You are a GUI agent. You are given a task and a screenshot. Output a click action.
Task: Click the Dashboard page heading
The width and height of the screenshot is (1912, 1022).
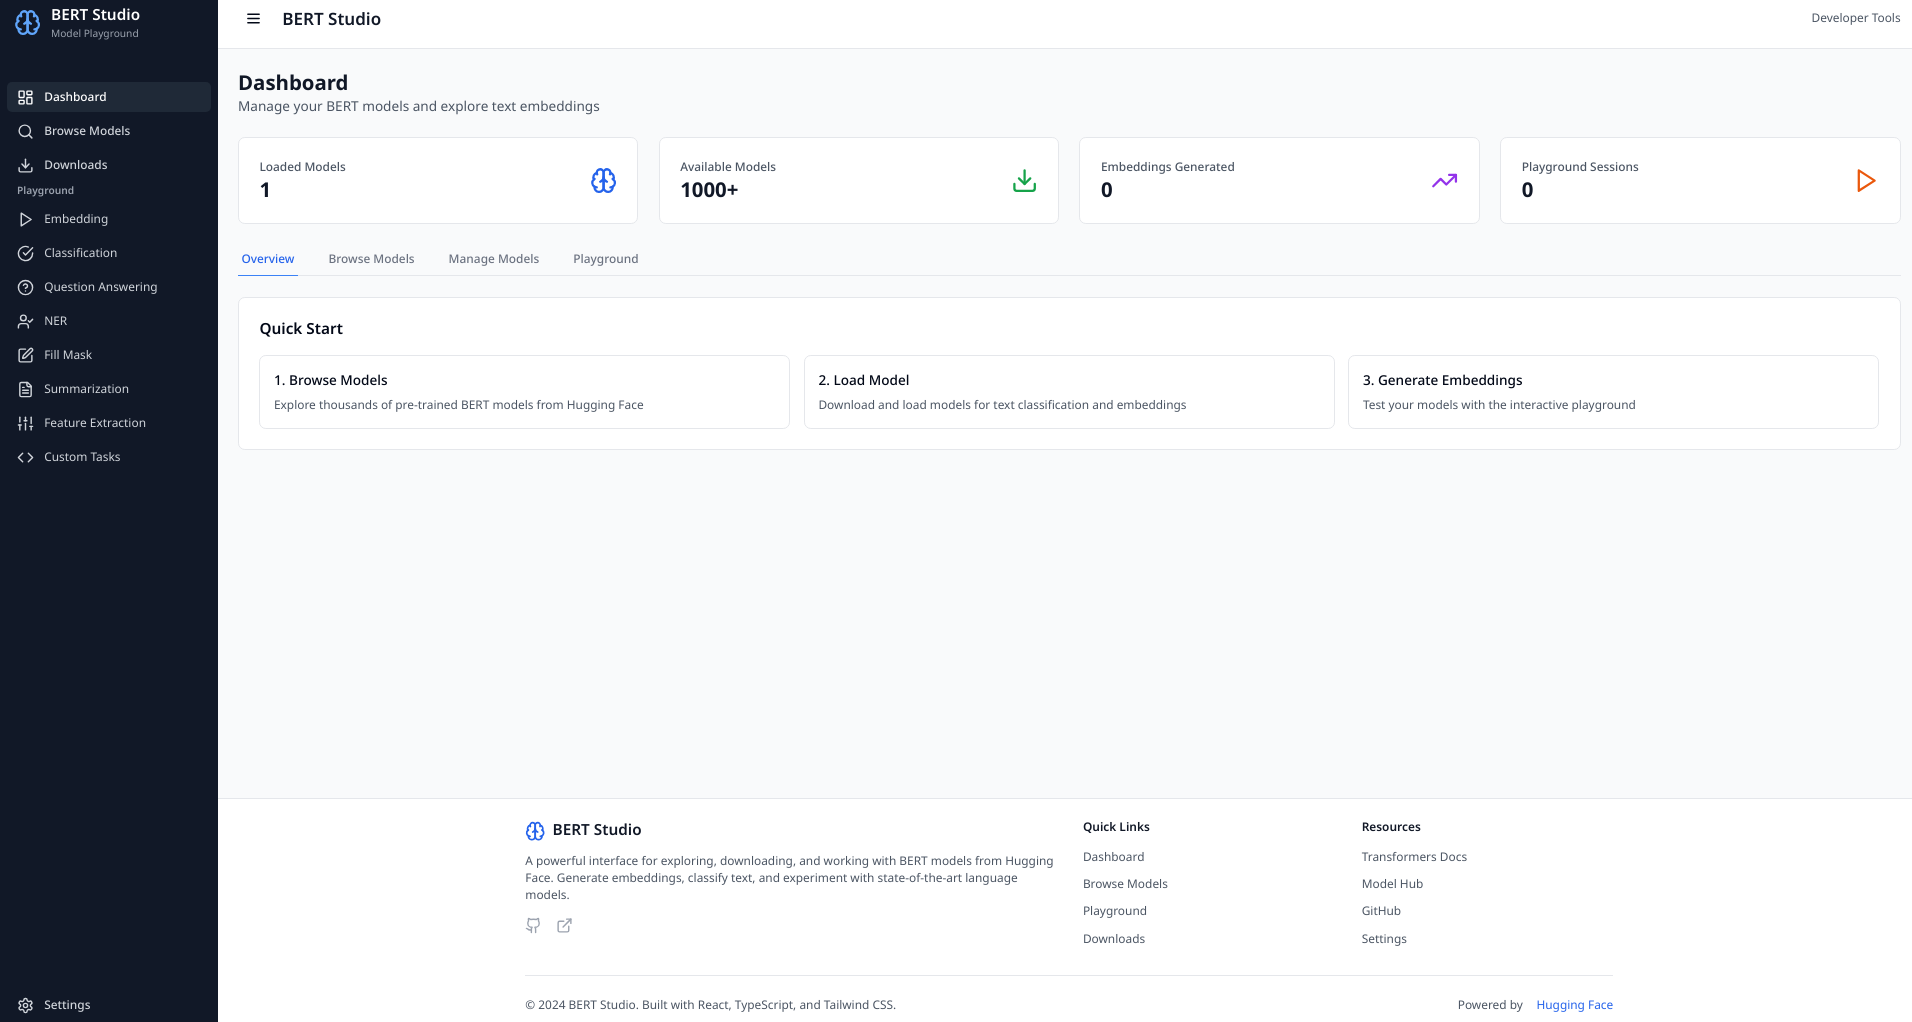[x=293, y=83]
